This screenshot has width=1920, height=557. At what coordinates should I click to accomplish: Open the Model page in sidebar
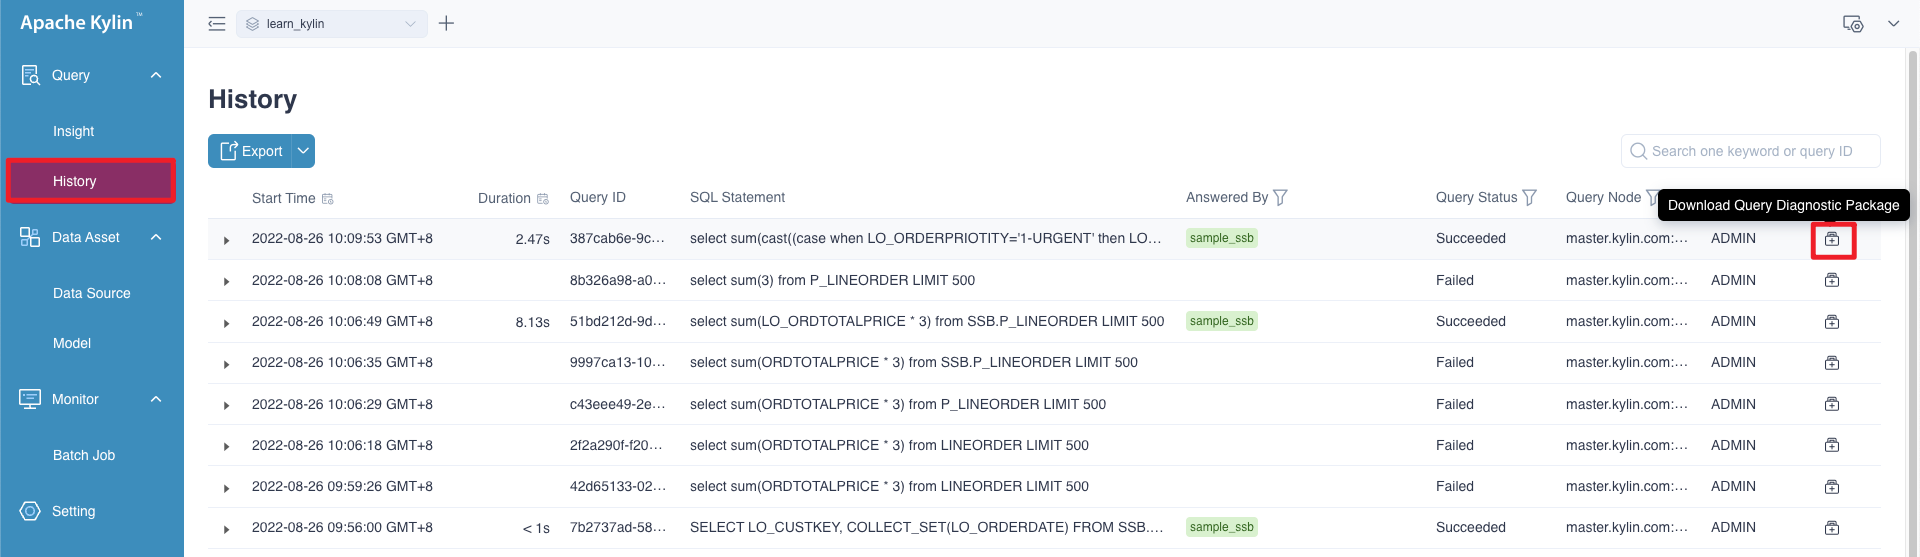(x=72, y=343)
